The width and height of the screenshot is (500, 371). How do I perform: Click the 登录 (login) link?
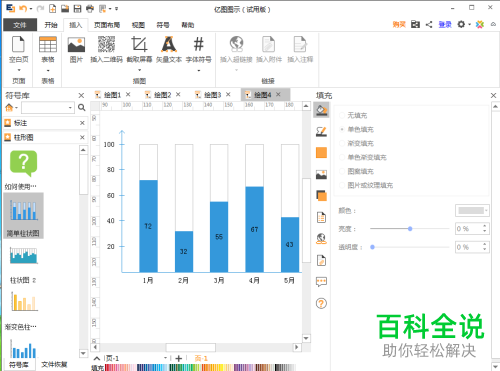click(445, 24)
